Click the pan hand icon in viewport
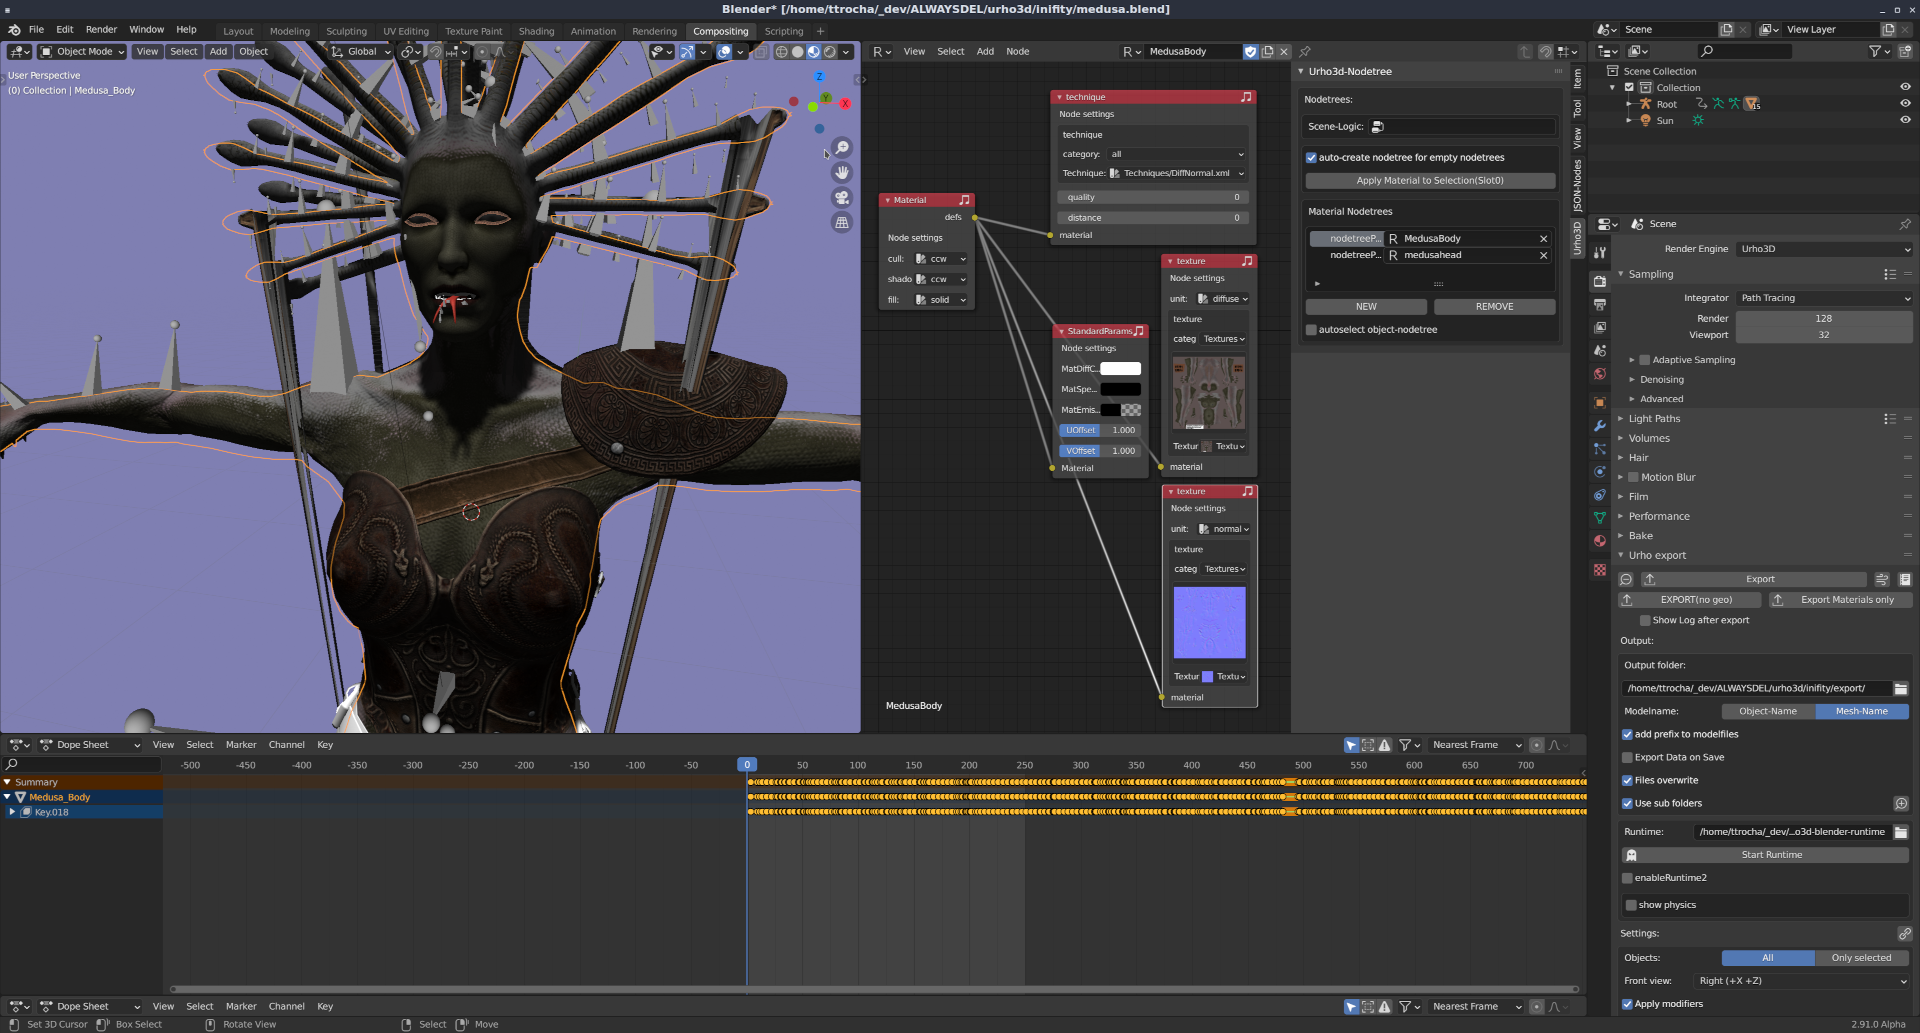Viewport: 1920px width, 1033px height. tap(842, 173)
